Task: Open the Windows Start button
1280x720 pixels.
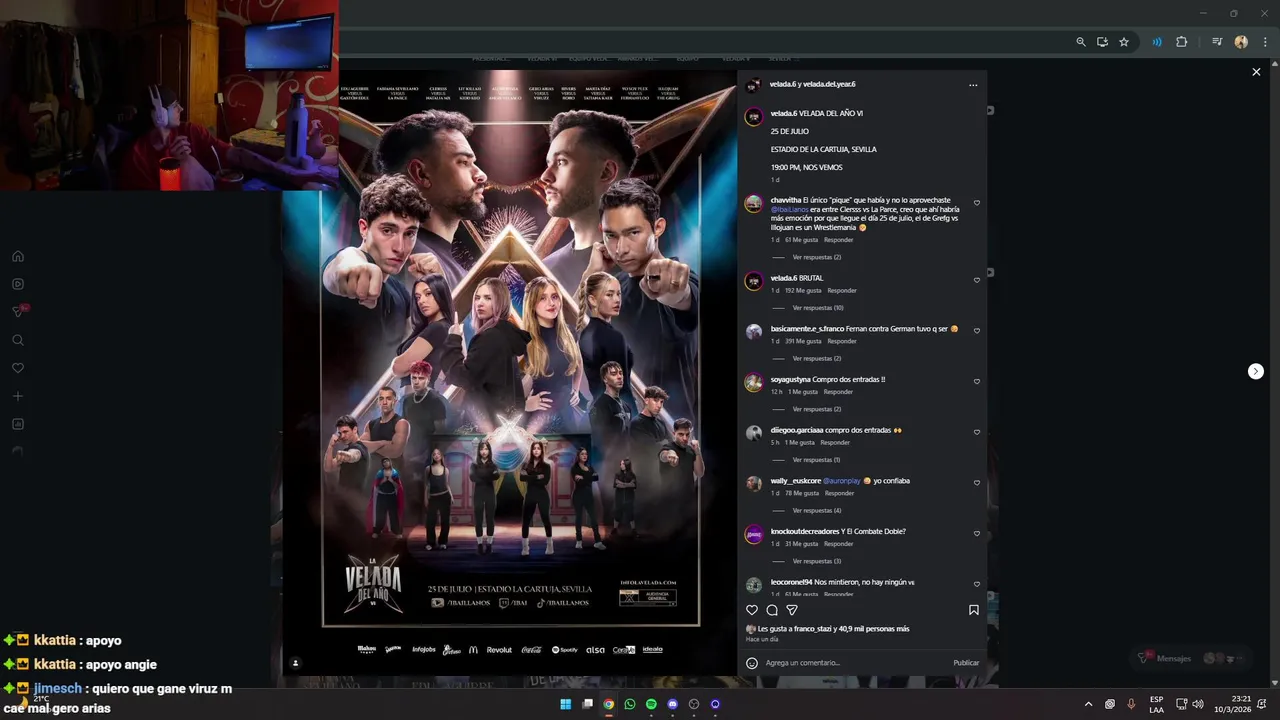Action: click(565, 704)
